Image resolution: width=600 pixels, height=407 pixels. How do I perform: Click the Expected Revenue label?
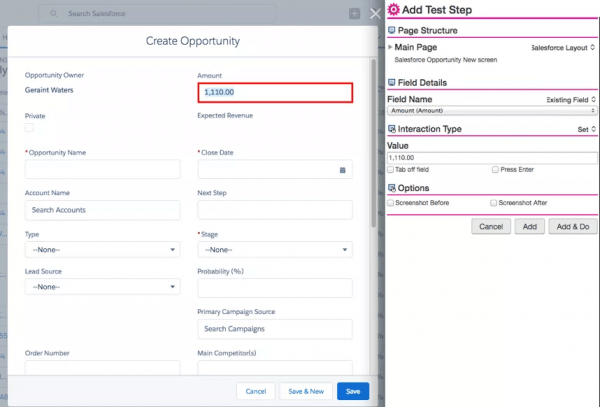pos(225,116)
